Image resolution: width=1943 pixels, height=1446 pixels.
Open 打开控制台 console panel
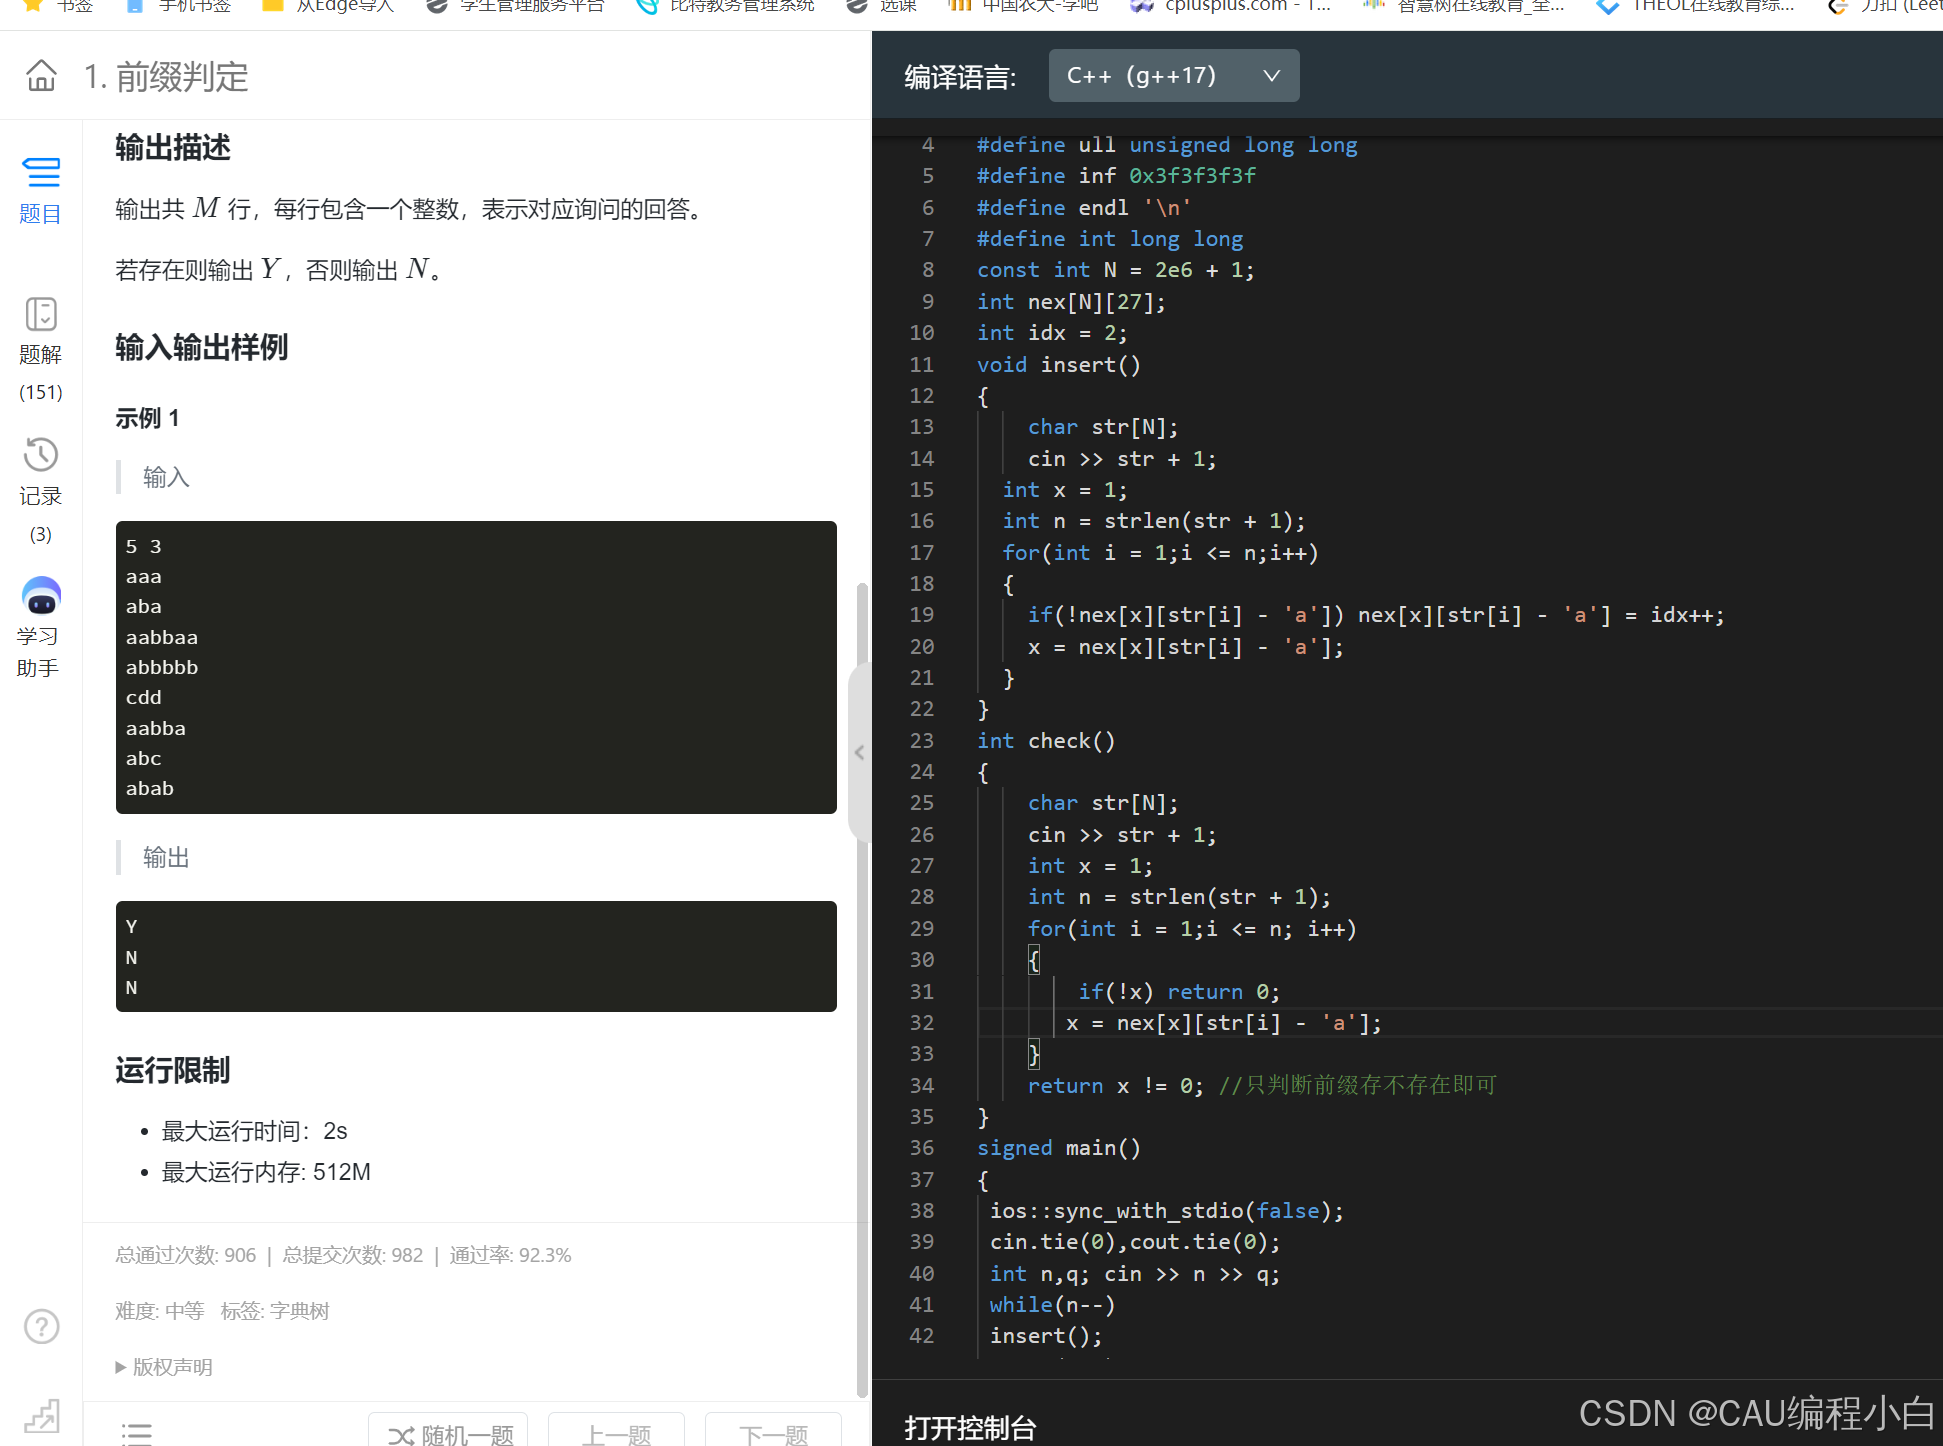click(x=969, y=1427)
